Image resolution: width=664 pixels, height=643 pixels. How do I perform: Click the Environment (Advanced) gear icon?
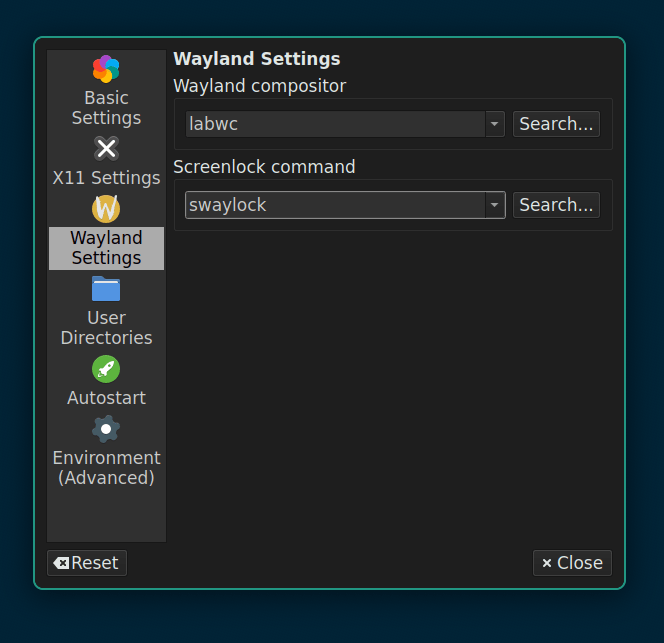[x=106, y=429]
